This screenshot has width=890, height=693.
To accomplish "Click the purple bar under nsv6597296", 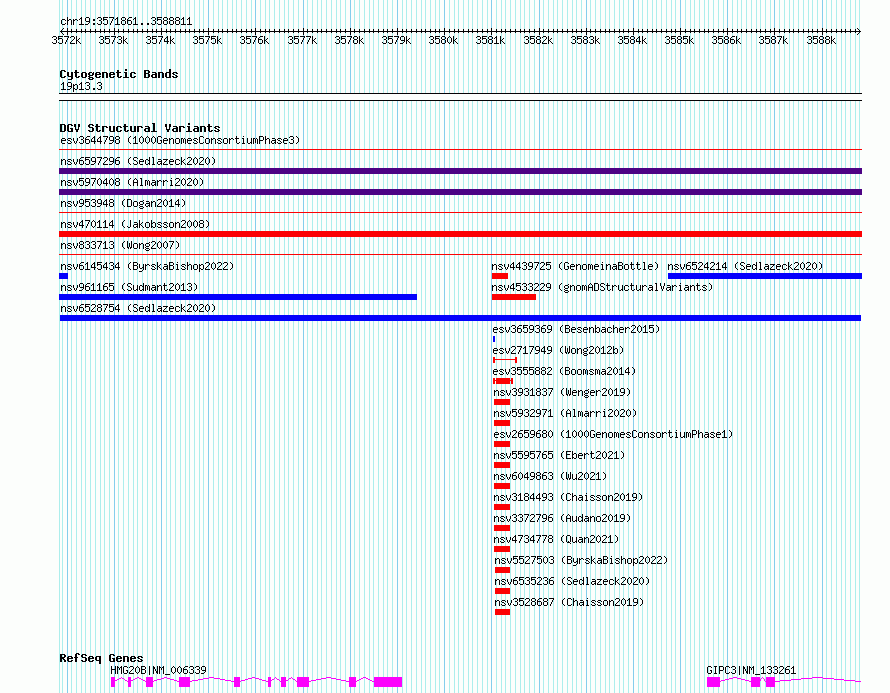I will [460, 171].
